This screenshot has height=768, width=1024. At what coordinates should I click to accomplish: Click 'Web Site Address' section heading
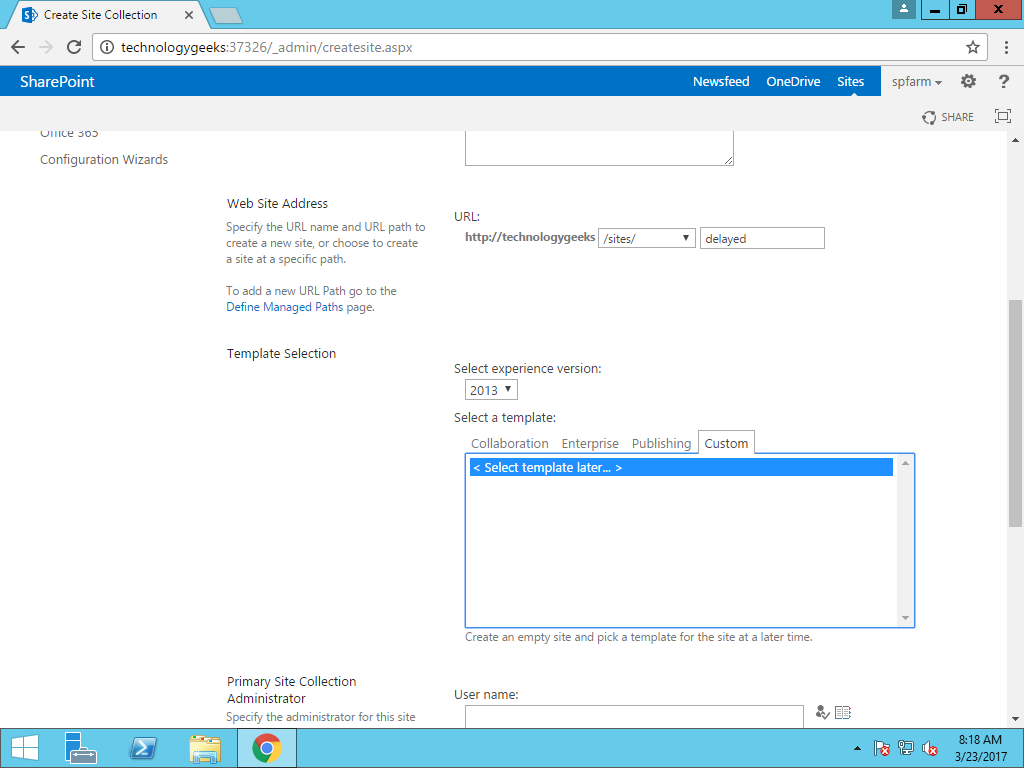click(x=278, y=204)
